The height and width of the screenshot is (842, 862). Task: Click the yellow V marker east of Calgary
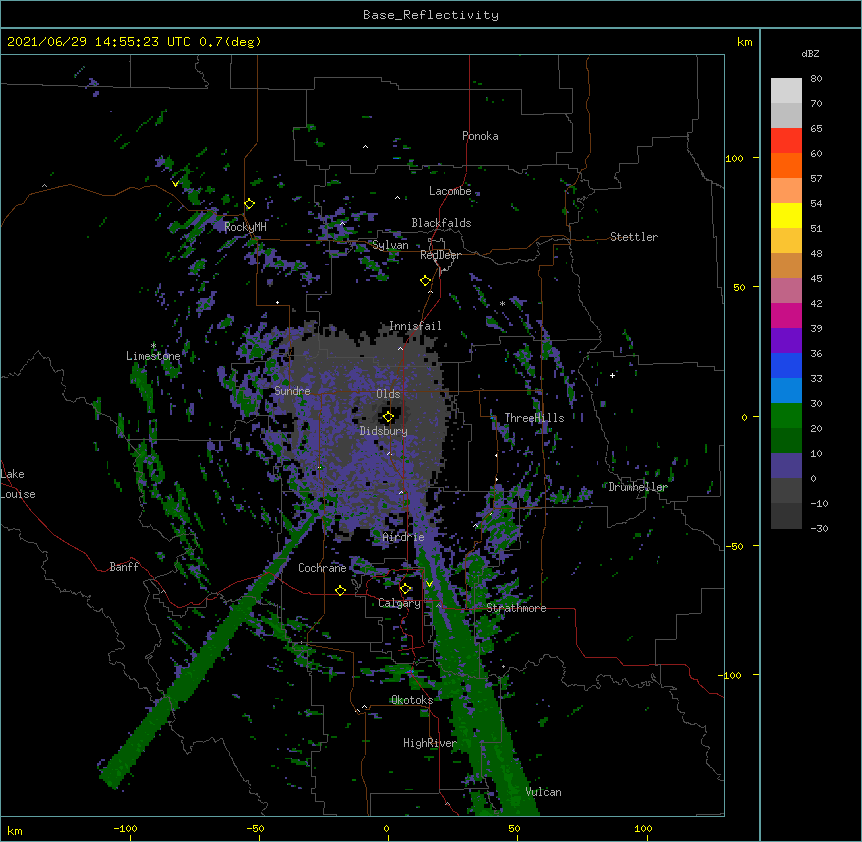[429, 584]
